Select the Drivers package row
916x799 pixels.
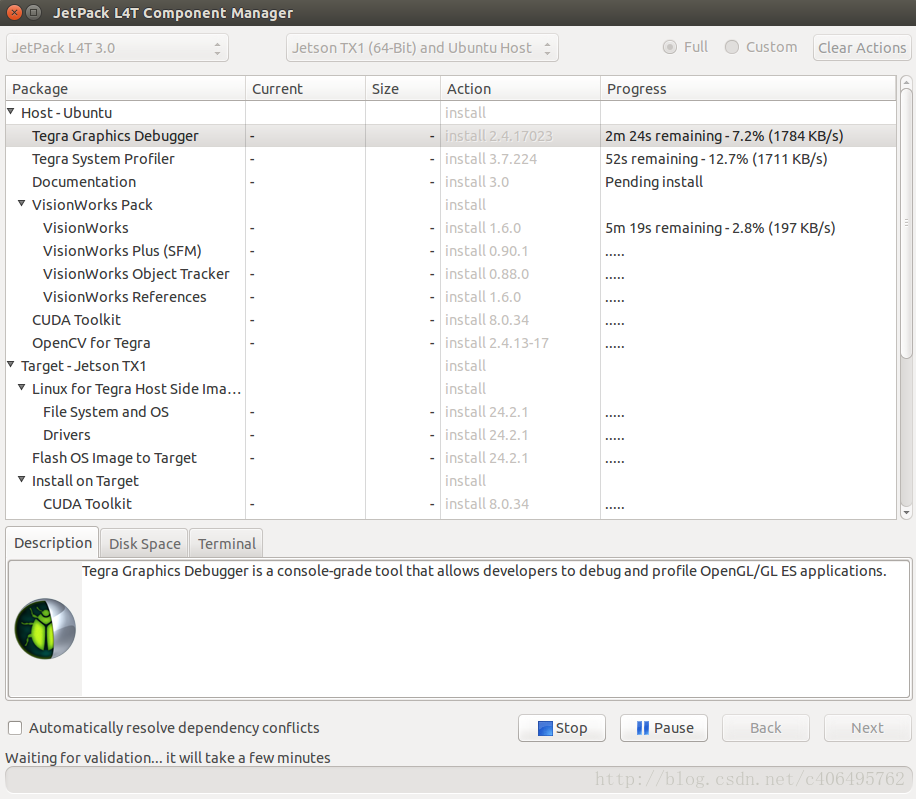tap(451, 435)
